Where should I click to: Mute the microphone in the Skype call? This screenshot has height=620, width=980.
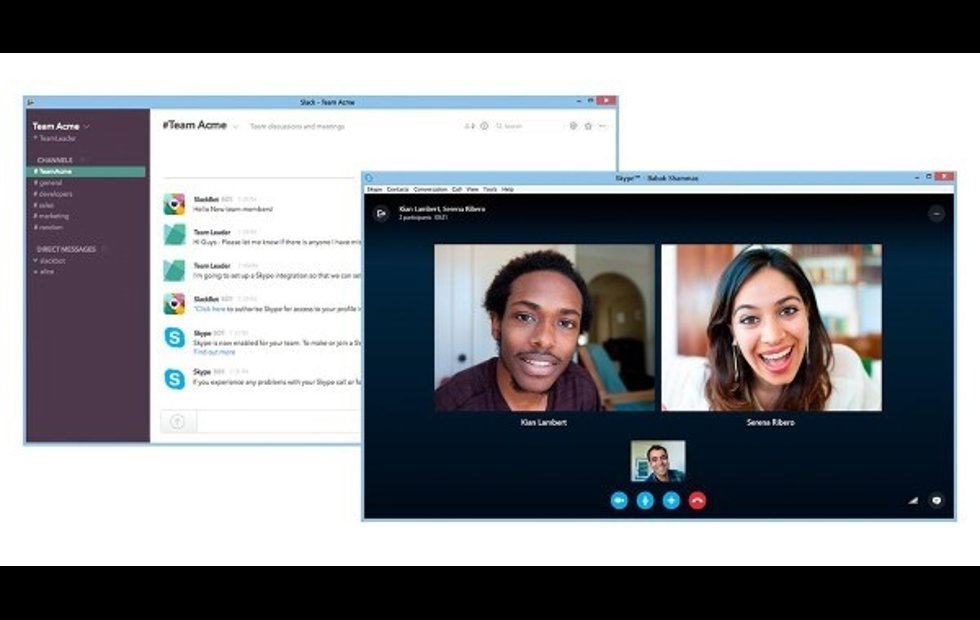tap(645, 500)
